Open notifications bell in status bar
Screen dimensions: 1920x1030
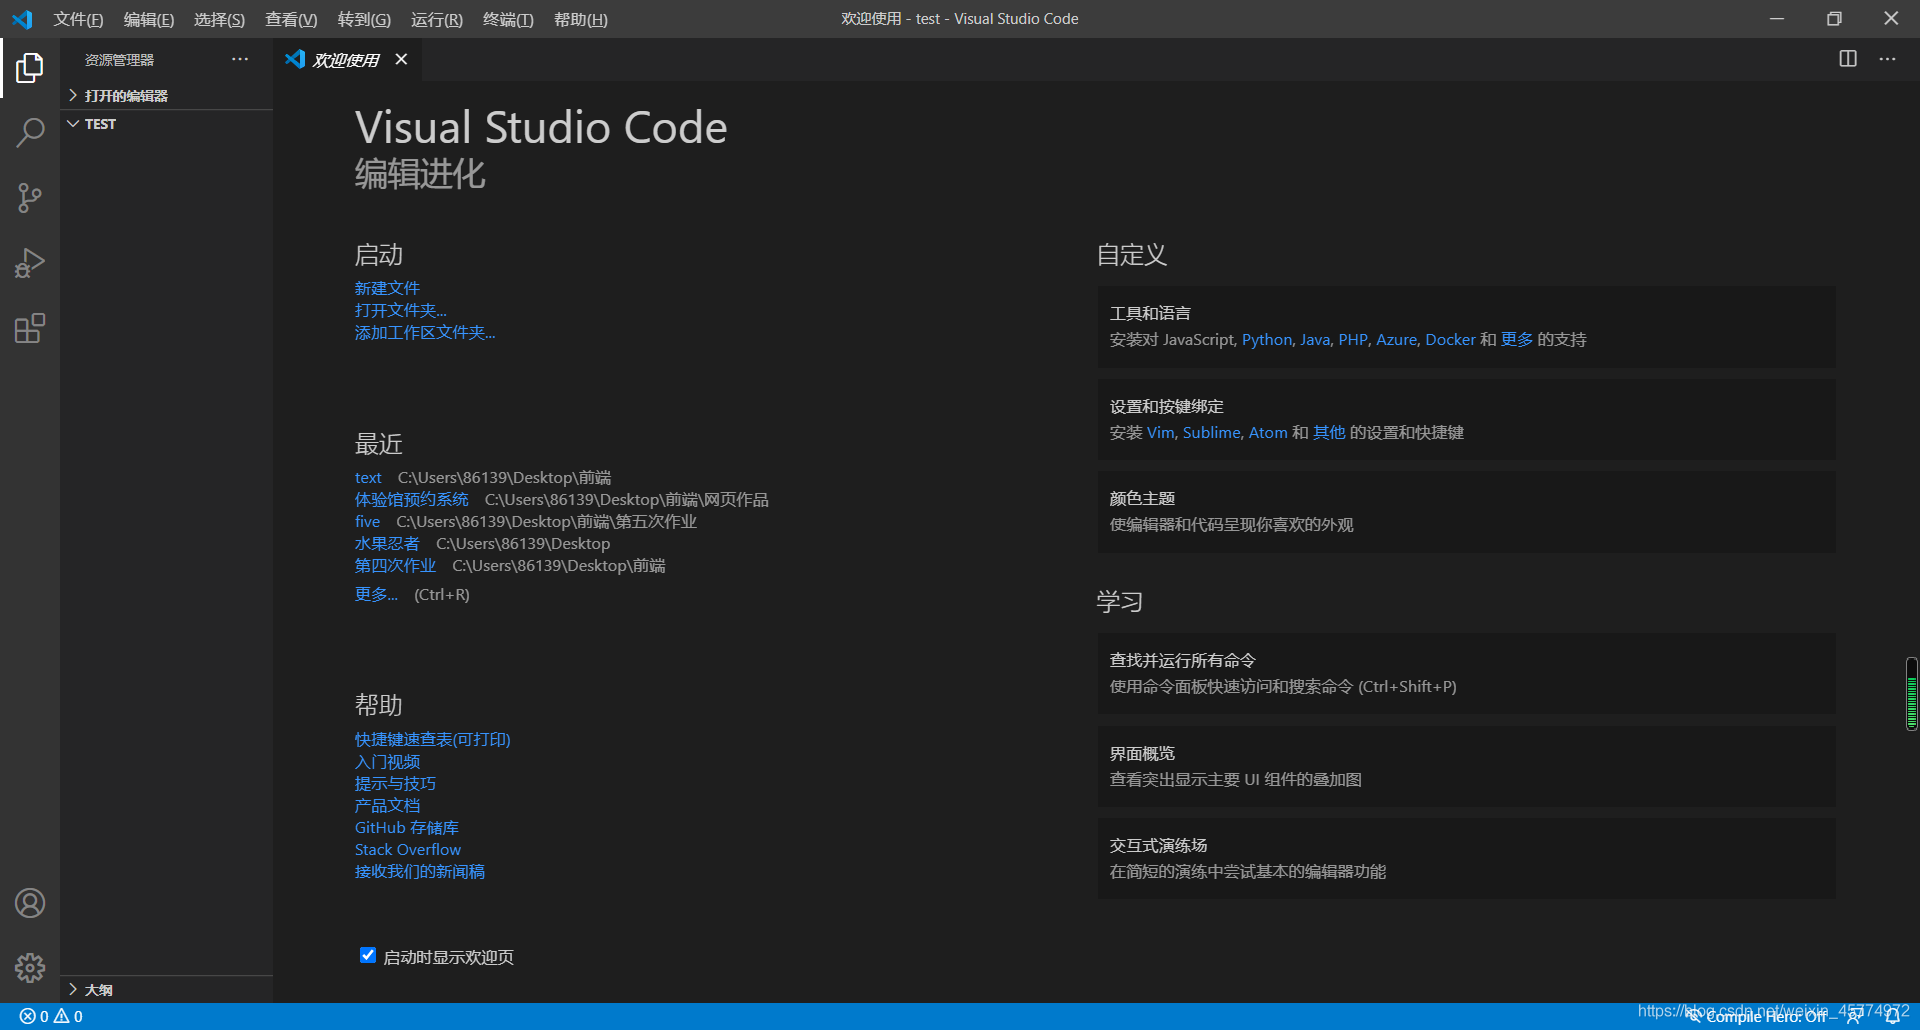point(1892,1016)
